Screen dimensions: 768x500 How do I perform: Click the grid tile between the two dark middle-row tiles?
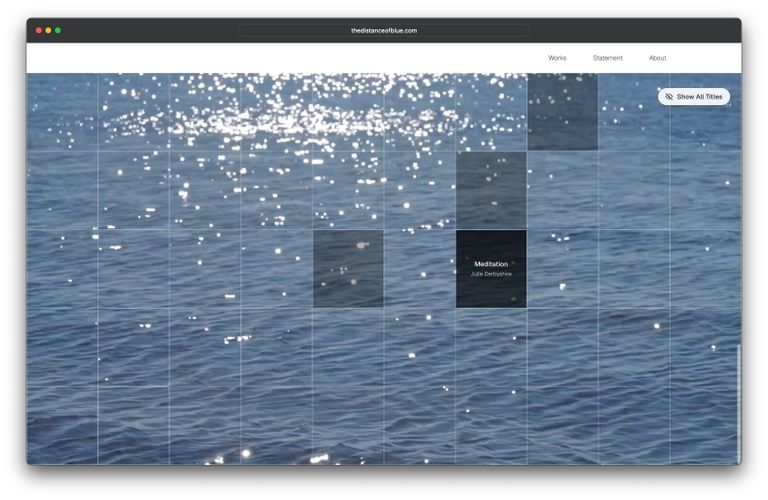pos(420,269)
